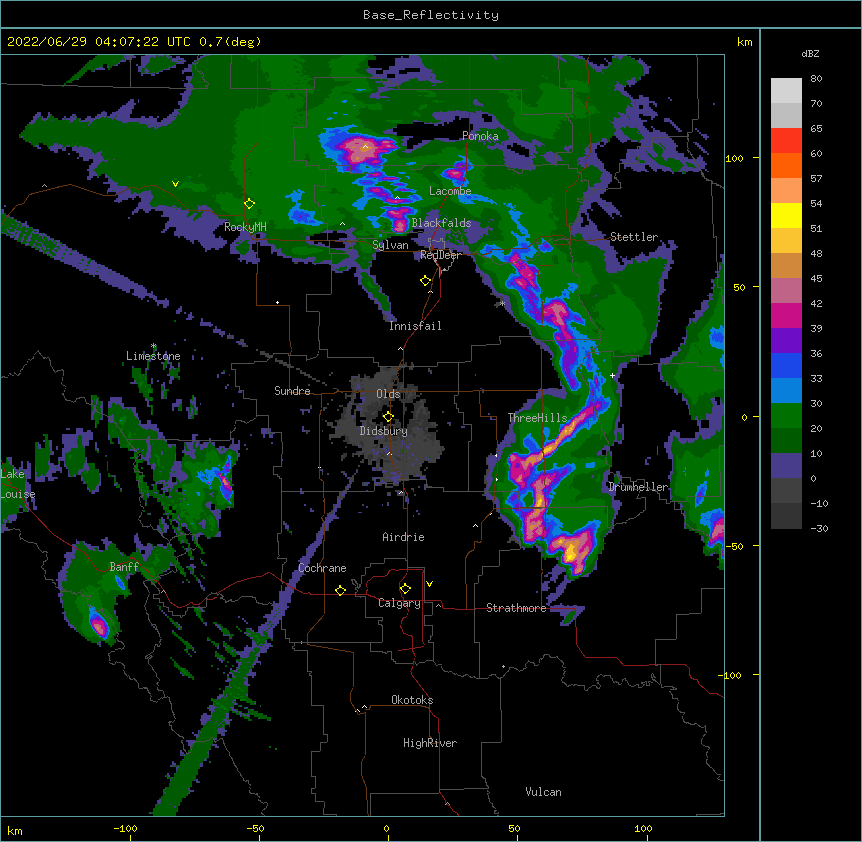Click the -50 tick on the bottom km axis
This screenshot has width=862, height=842.
coord(255,829)
